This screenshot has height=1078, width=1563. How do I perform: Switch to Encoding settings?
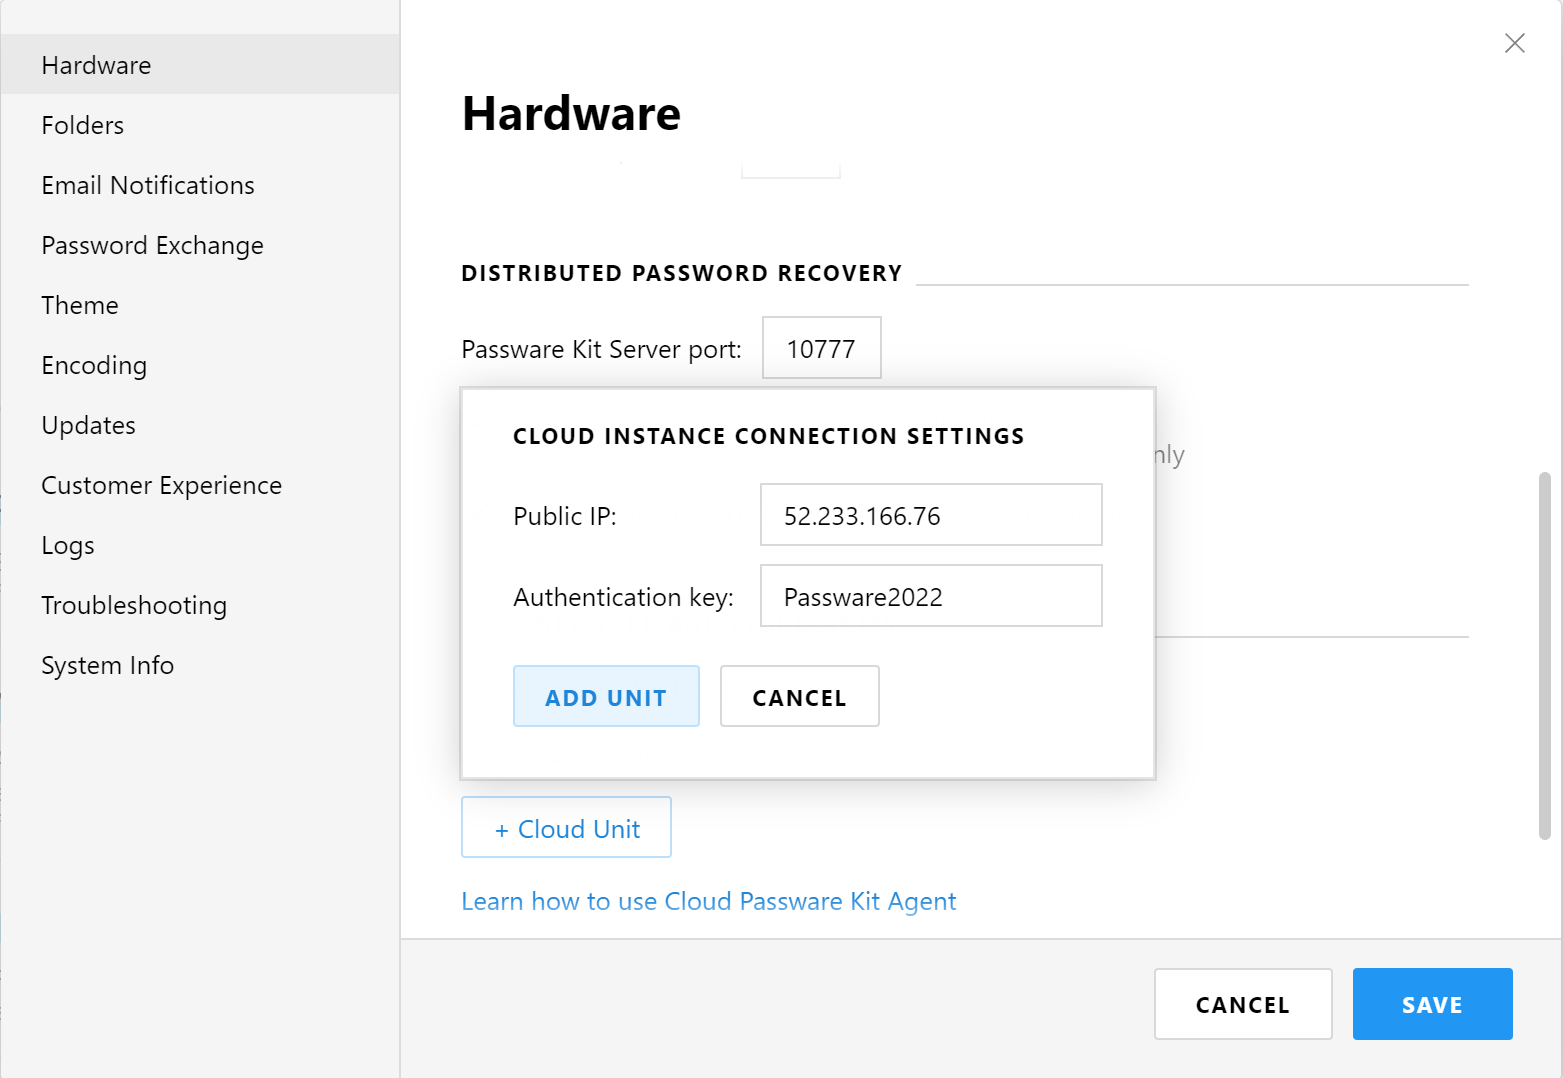[x=200, y=365]
